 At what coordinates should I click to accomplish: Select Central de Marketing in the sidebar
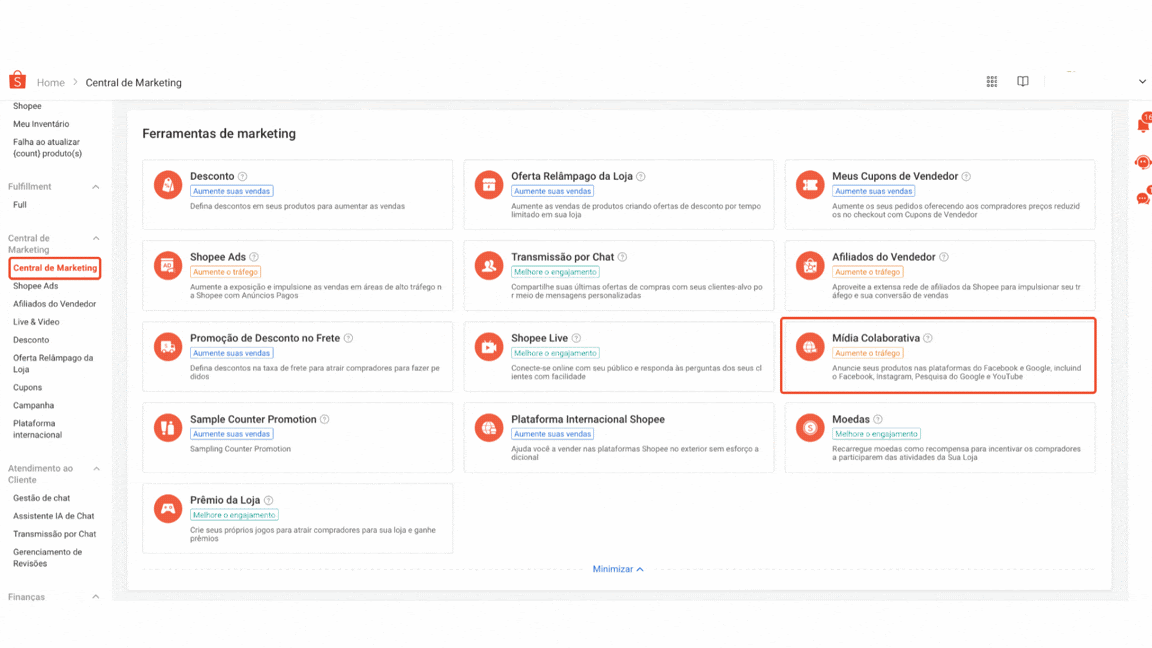coord(55,268)
